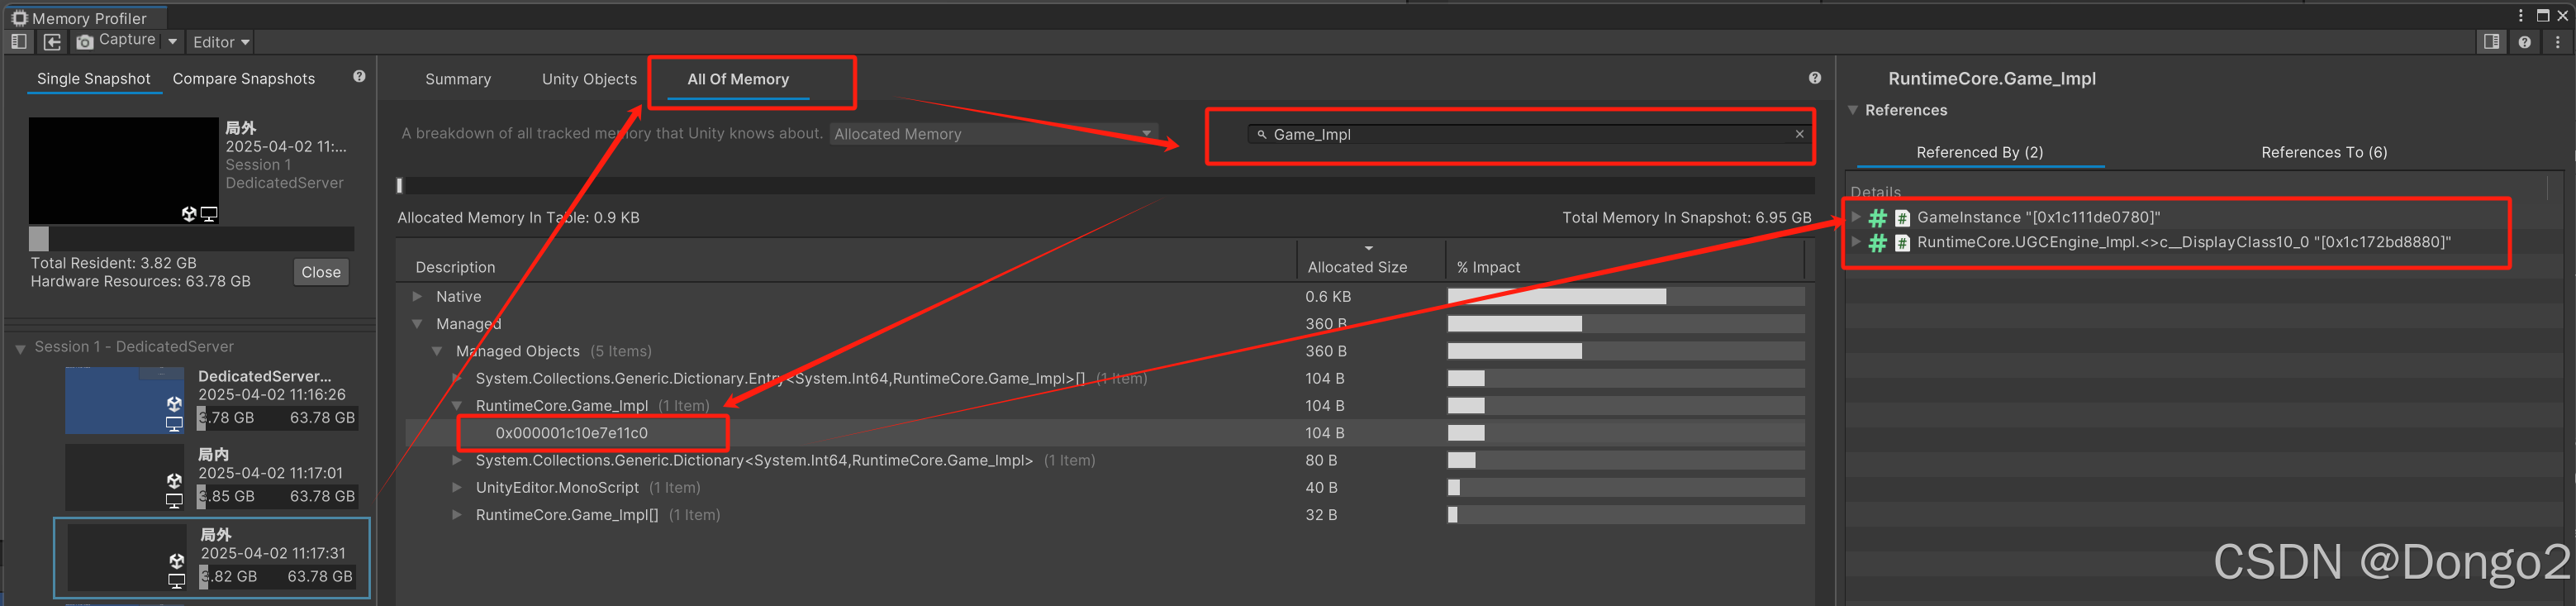Click the Native row impact bar
2576x606 pixels.
point(1626,296)
